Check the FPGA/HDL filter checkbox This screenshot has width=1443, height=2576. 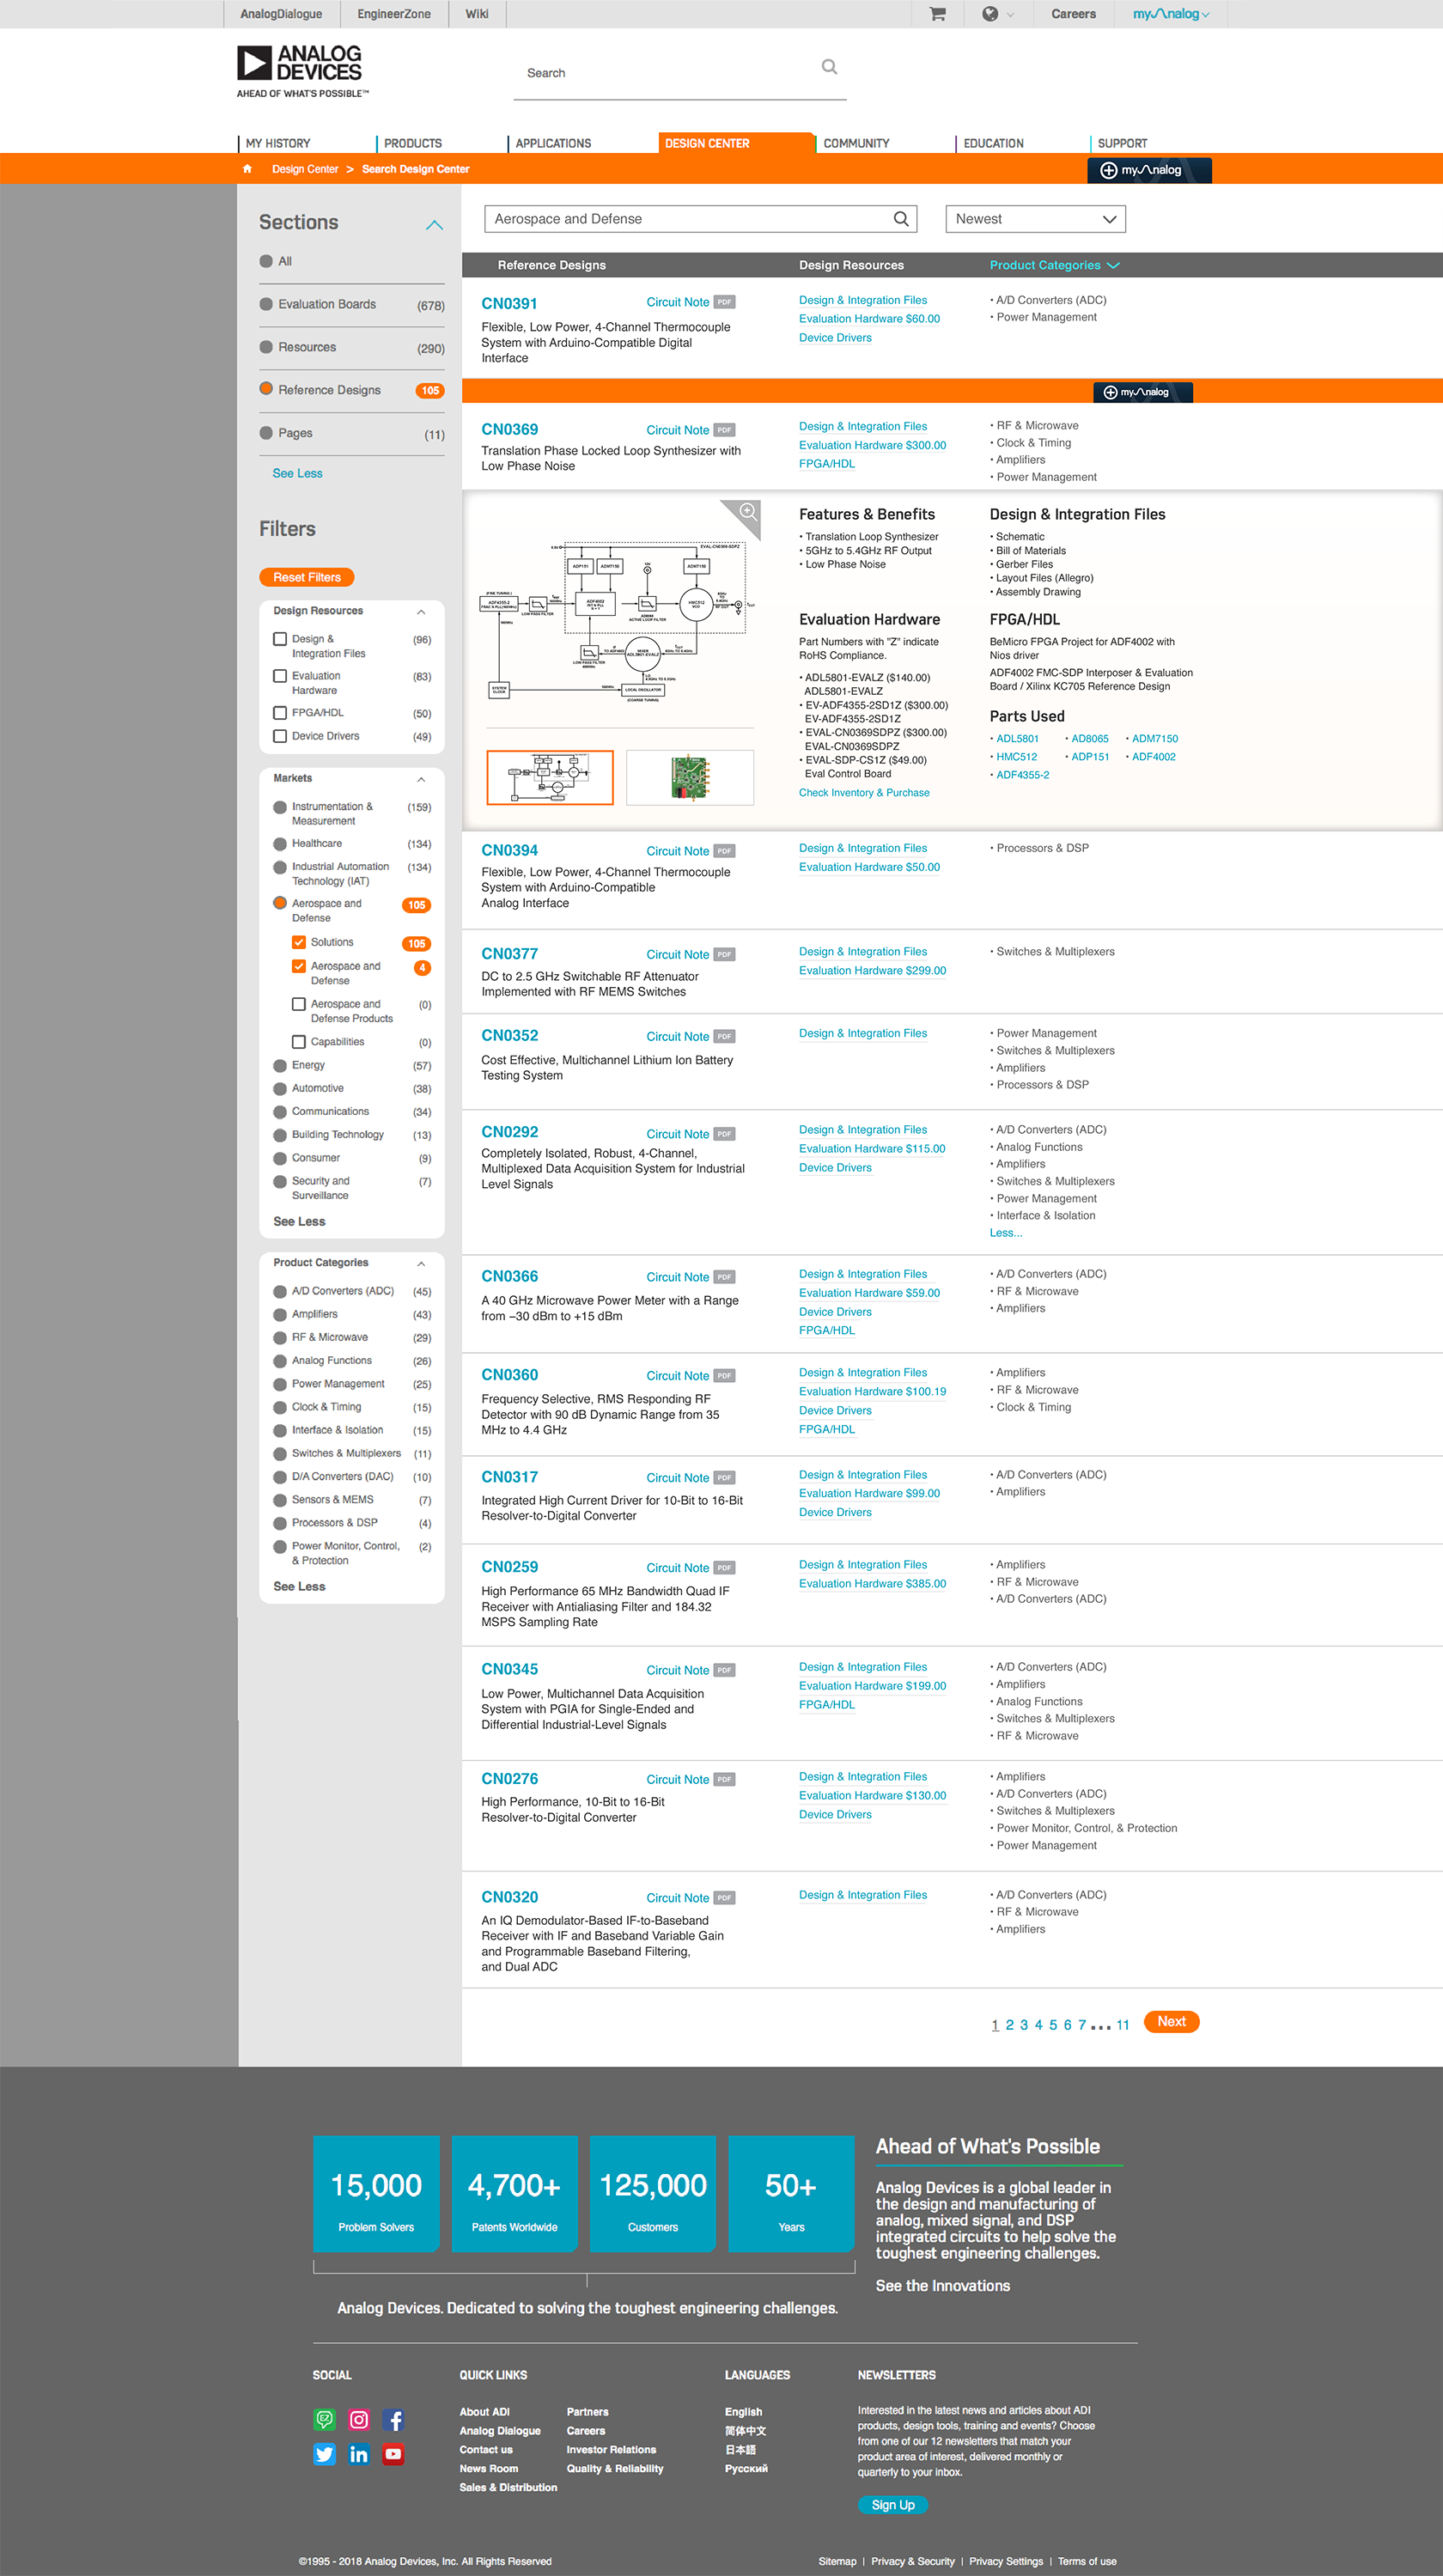coord(280,713)
